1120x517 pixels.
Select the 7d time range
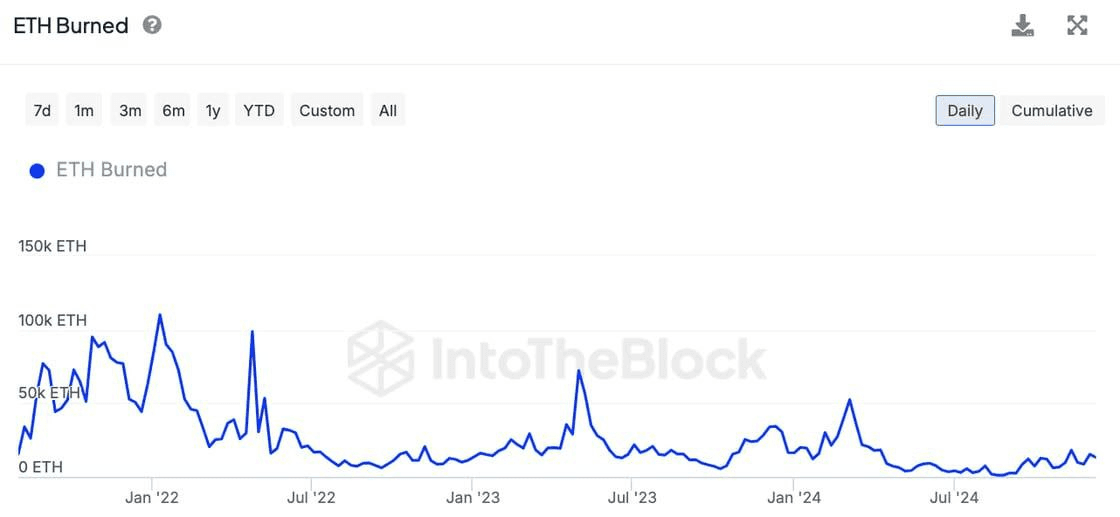tap(42, 111)
